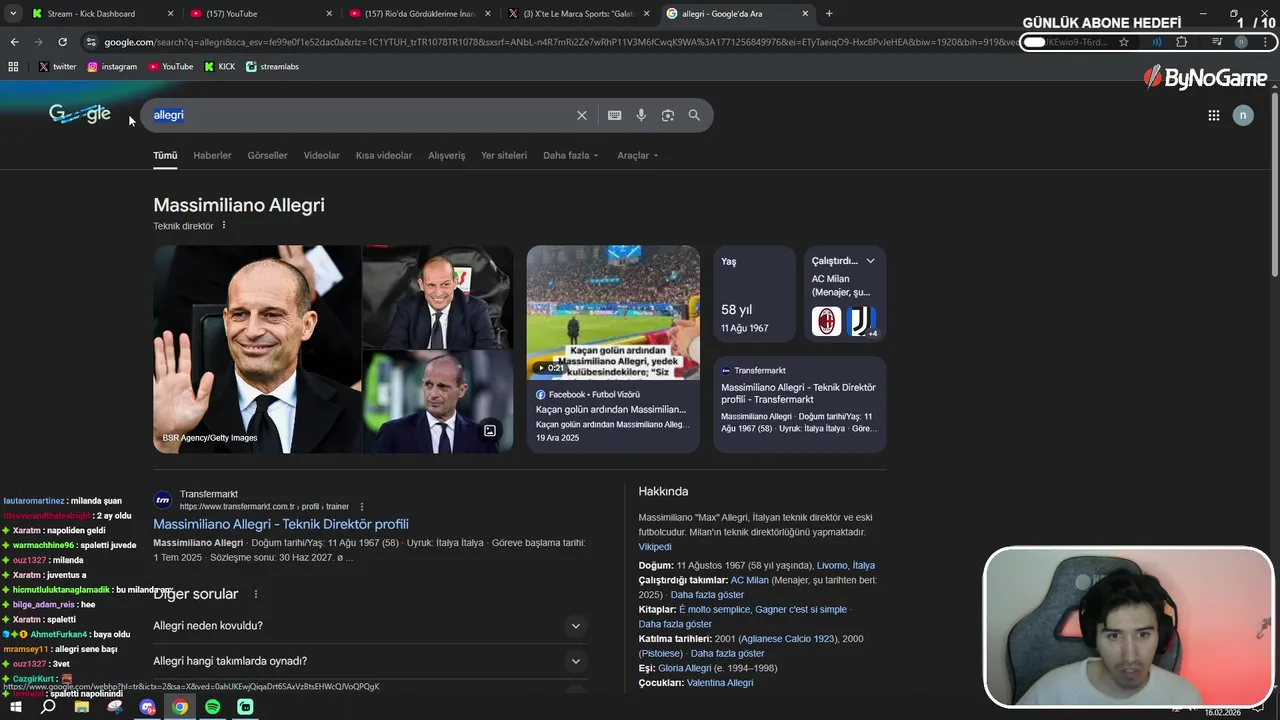1280x720 pixels.
Task: Click AC Milan club logo thumbnail
Action: [x=827, y=321]
